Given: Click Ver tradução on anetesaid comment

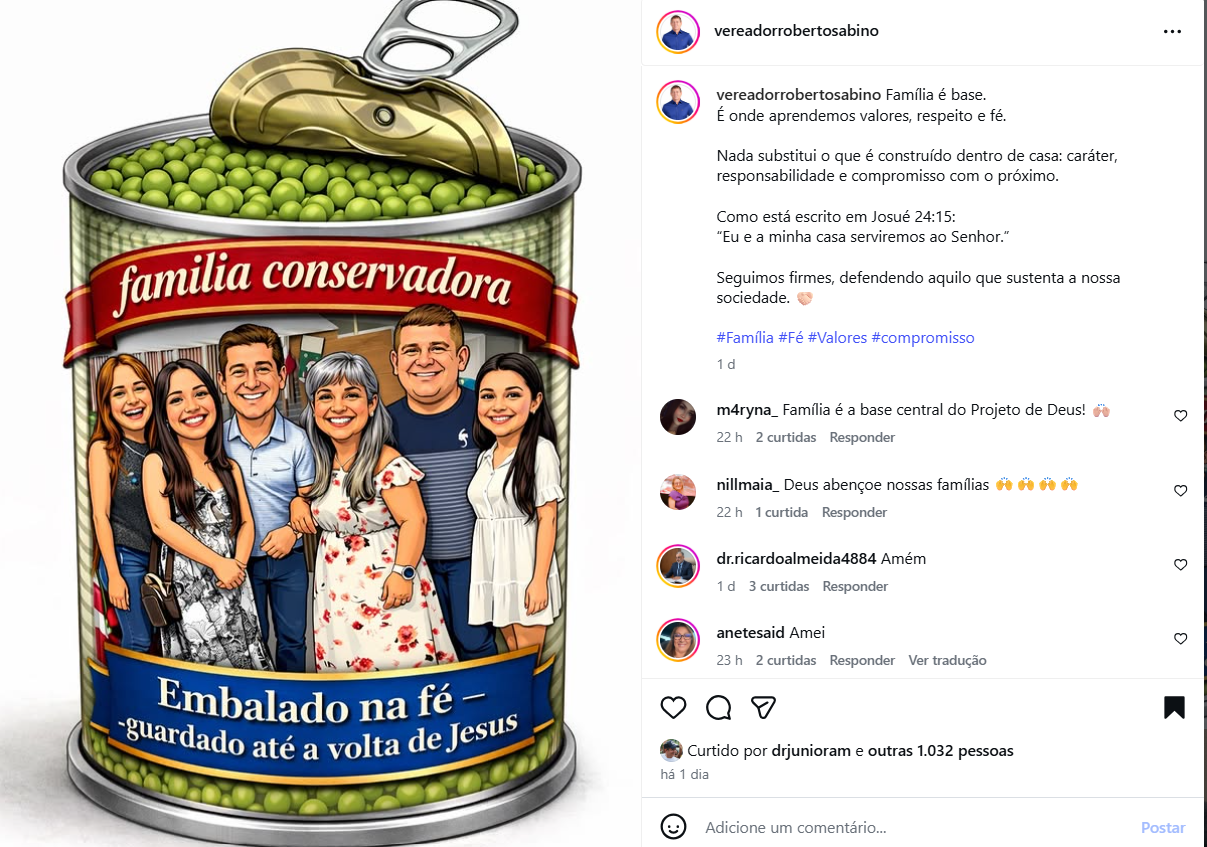Looking at the screenshot, I should coord(947,660).
